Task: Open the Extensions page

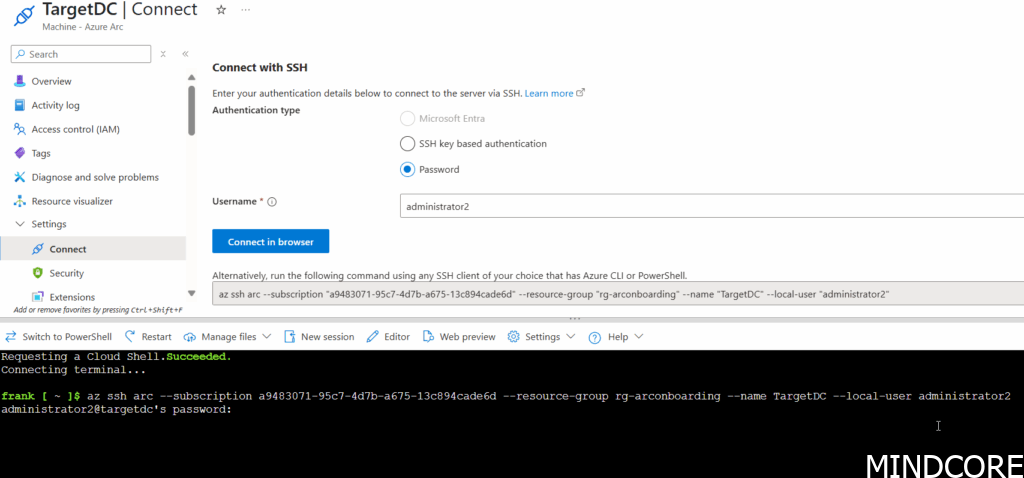Action: [x=72, y=297]
